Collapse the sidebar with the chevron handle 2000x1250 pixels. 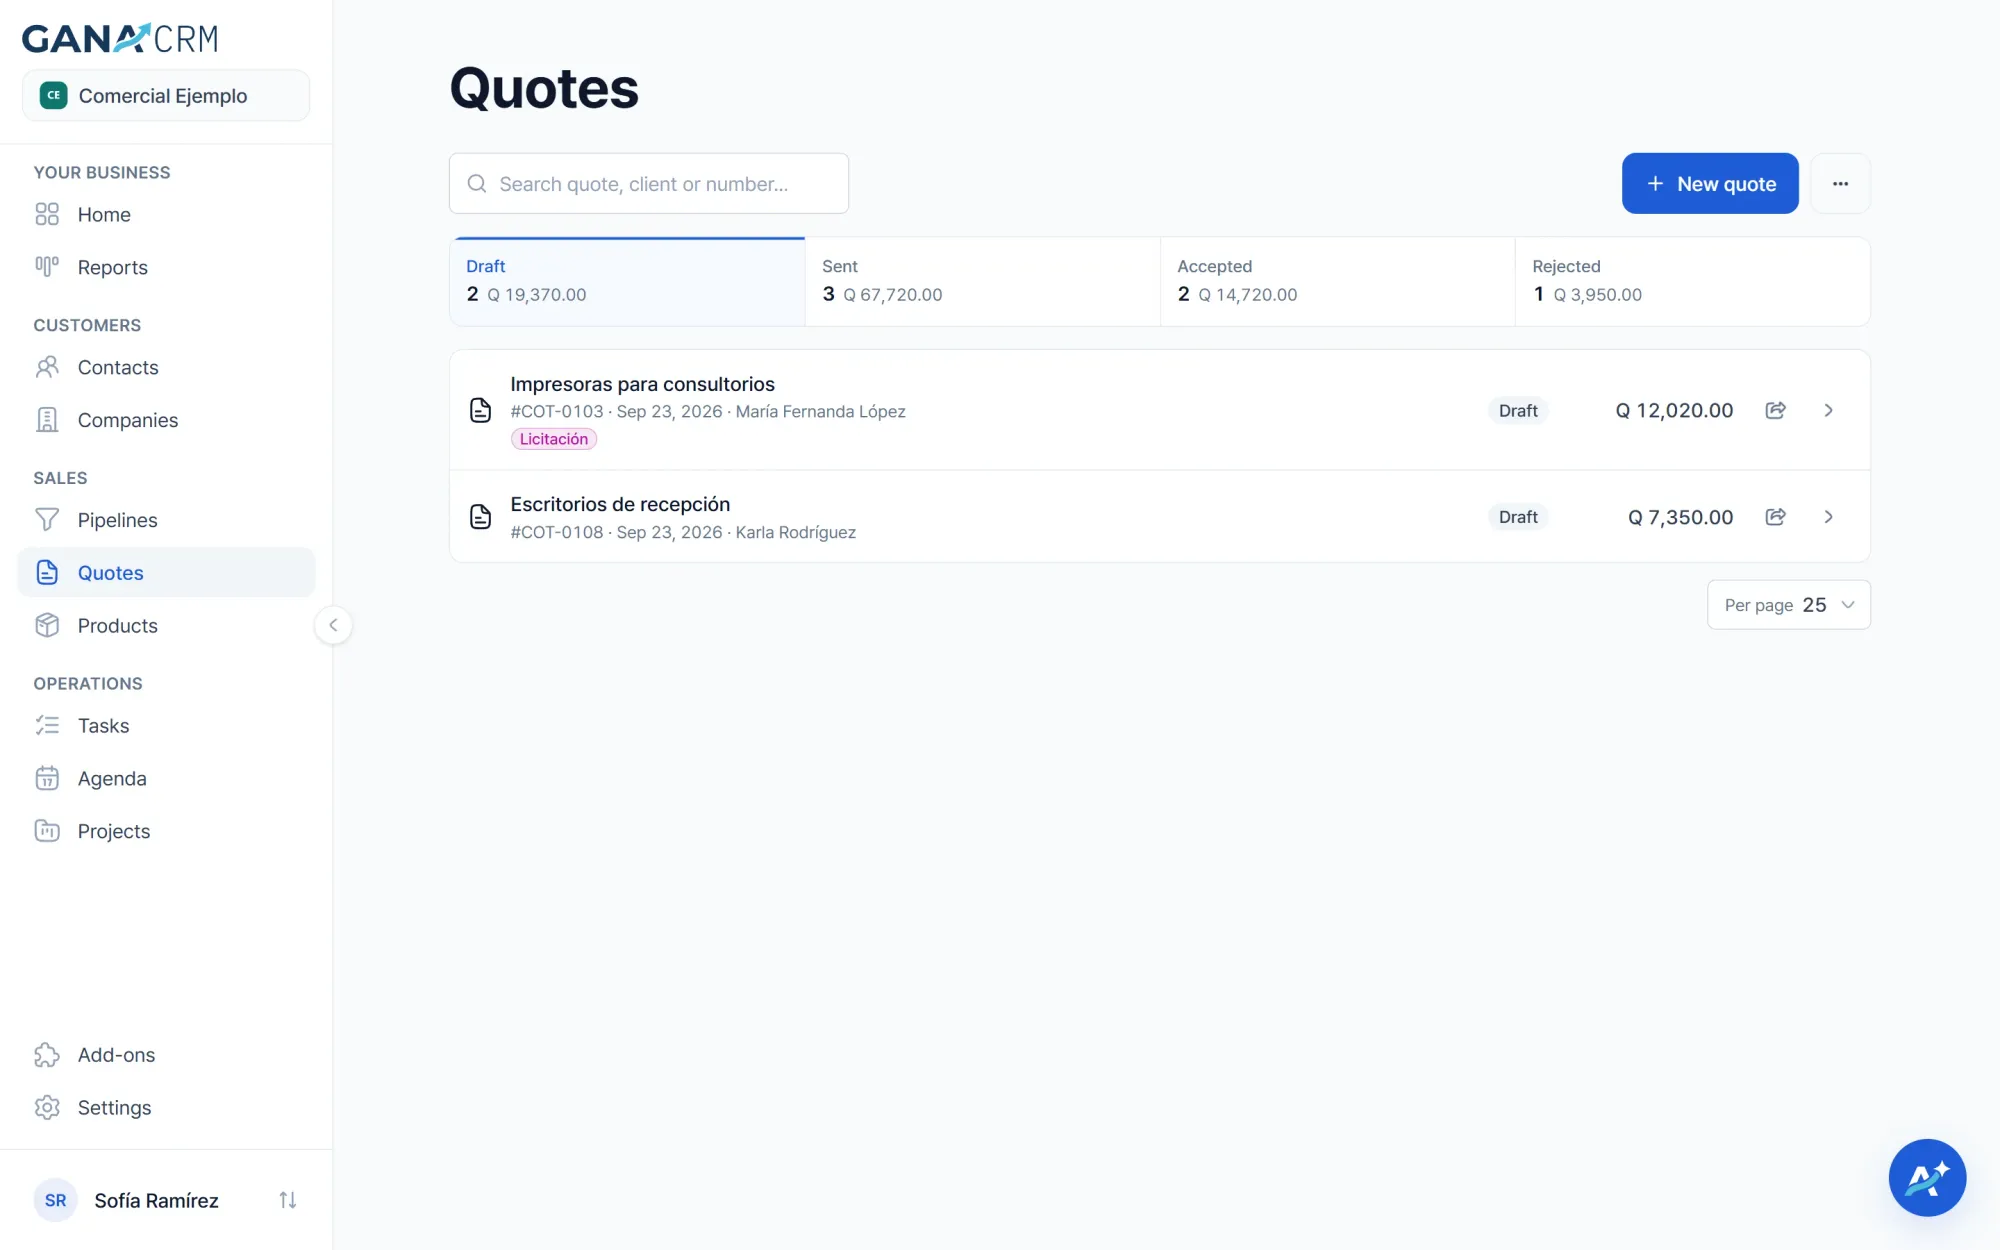pyautogui.click(x=333, y=625)
